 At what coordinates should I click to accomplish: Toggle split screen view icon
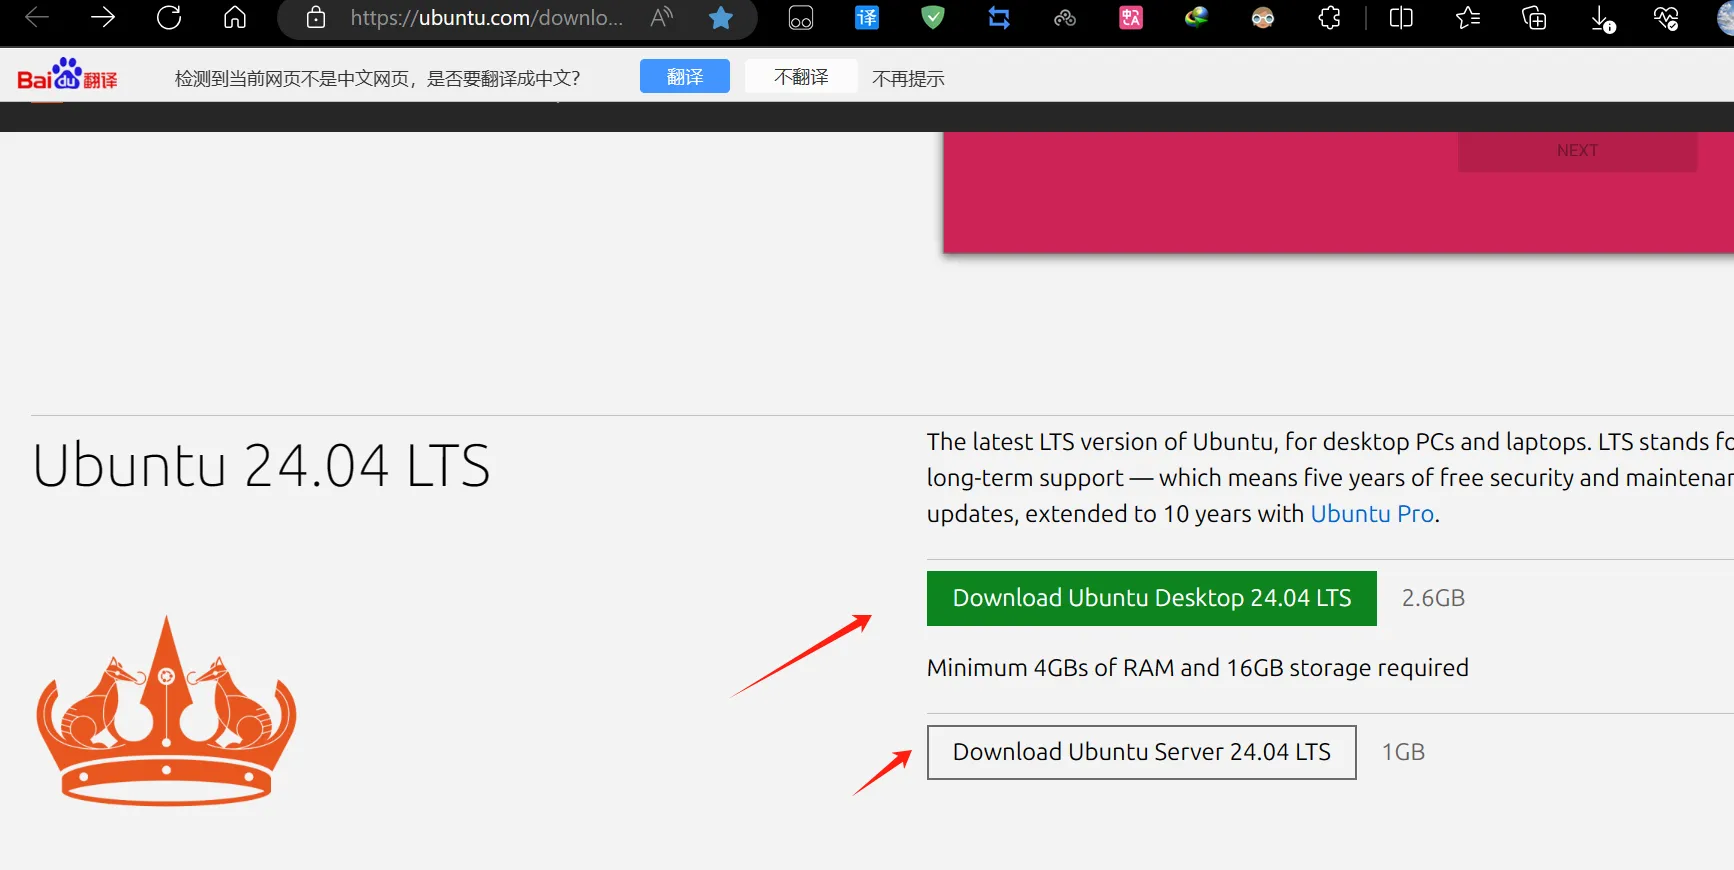pos(1401,18)
